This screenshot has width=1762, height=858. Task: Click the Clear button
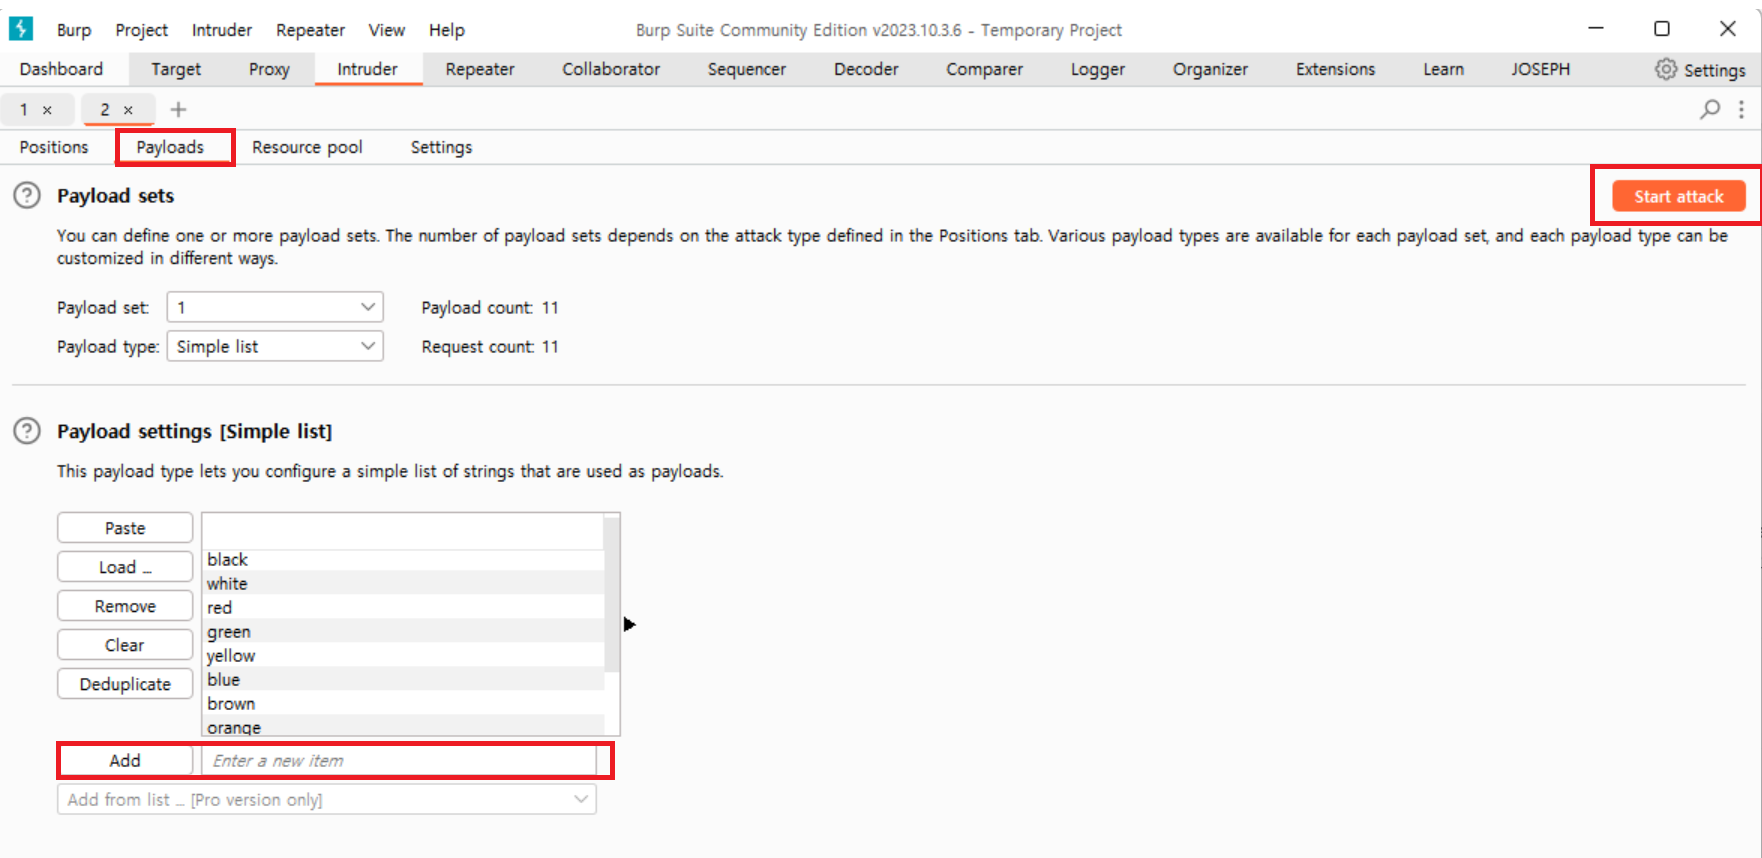coord(125,644)
